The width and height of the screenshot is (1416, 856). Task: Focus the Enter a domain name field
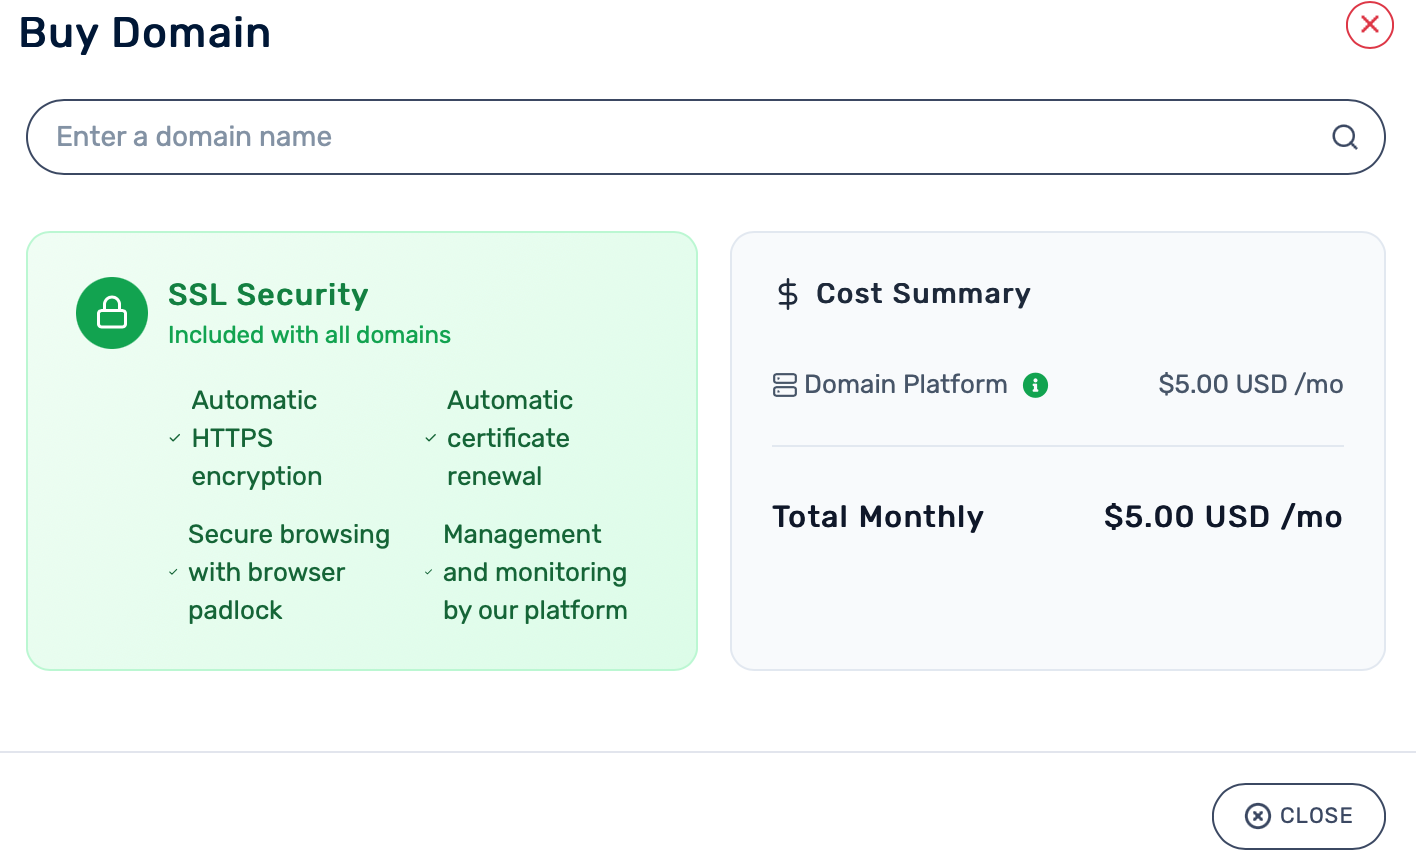pyautogui.click(x=680, y=137)
